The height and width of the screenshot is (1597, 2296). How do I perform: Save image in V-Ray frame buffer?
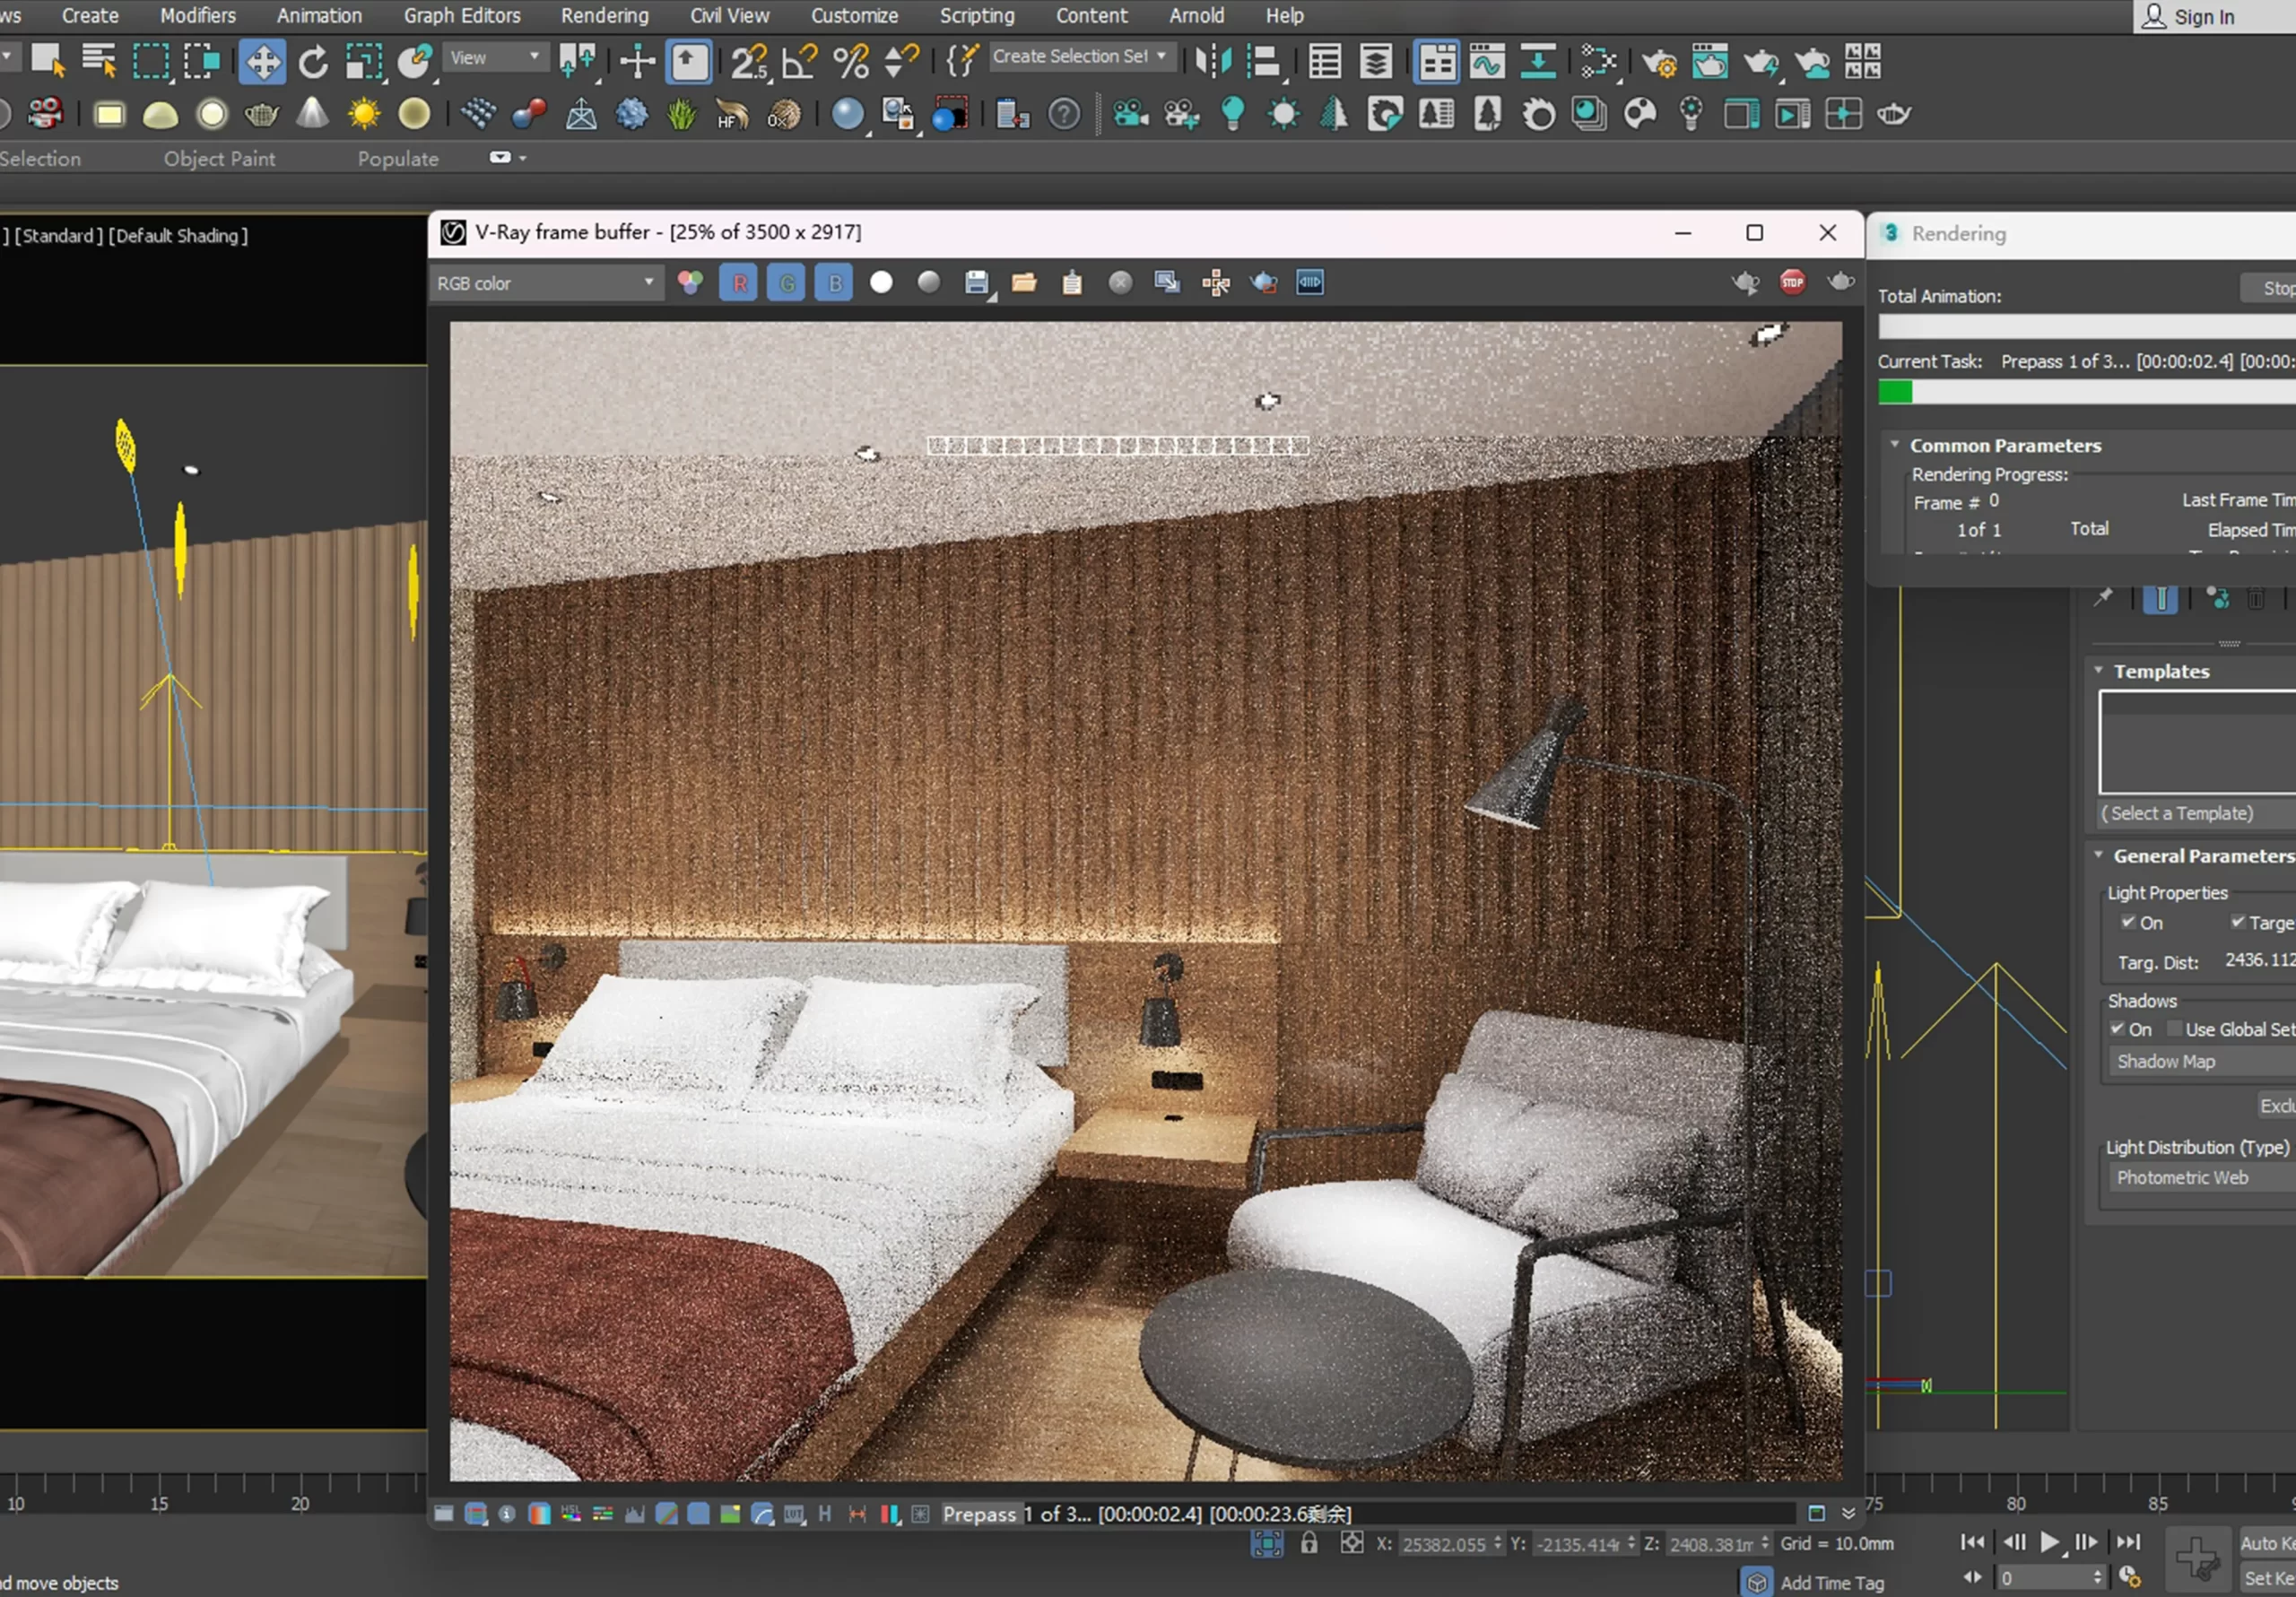[x=977, y=283]
